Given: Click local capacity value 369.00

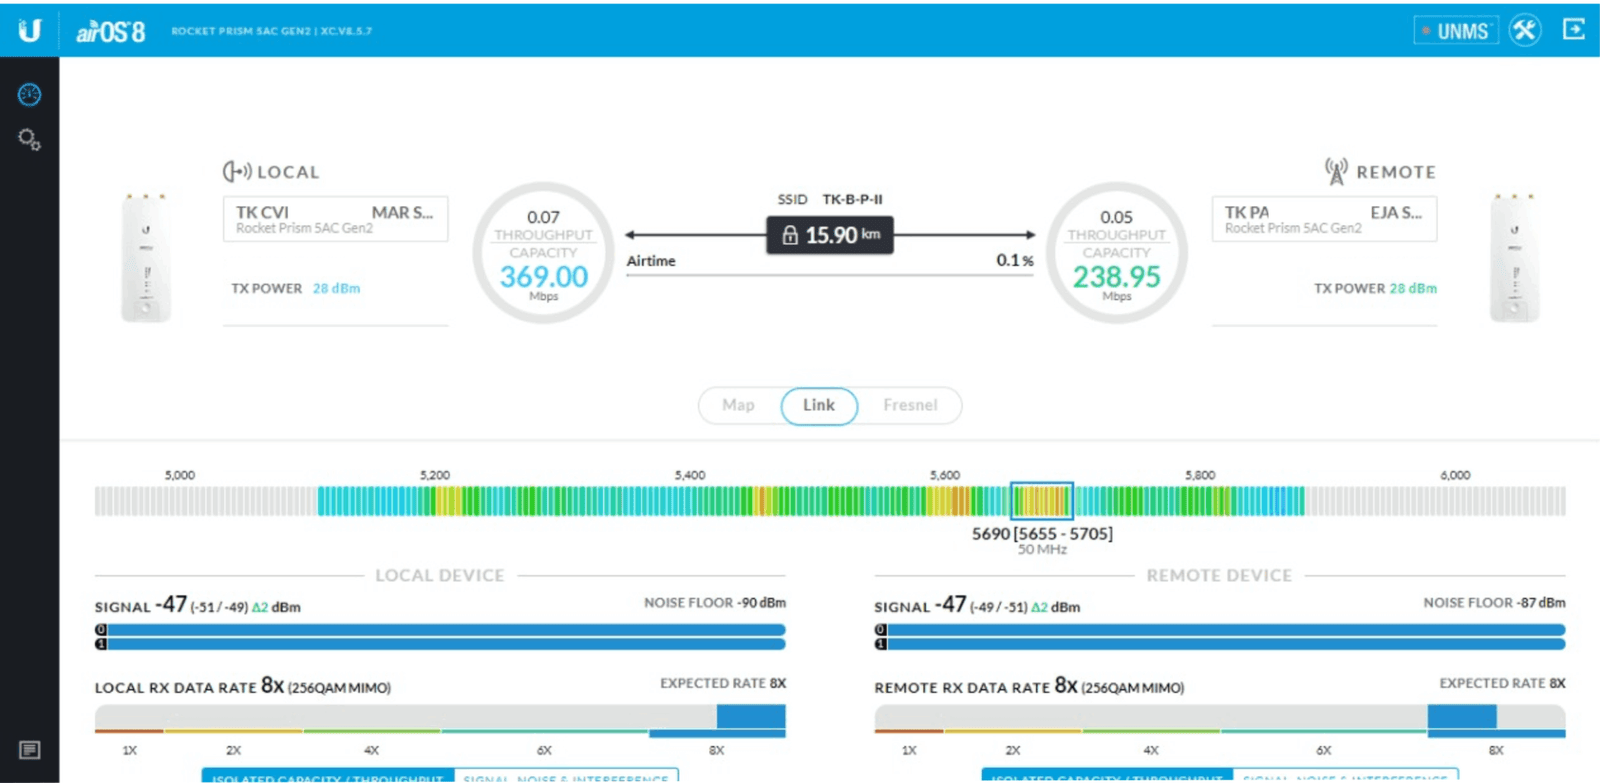Looking at the screenshot, I should [x=544, y=276].
